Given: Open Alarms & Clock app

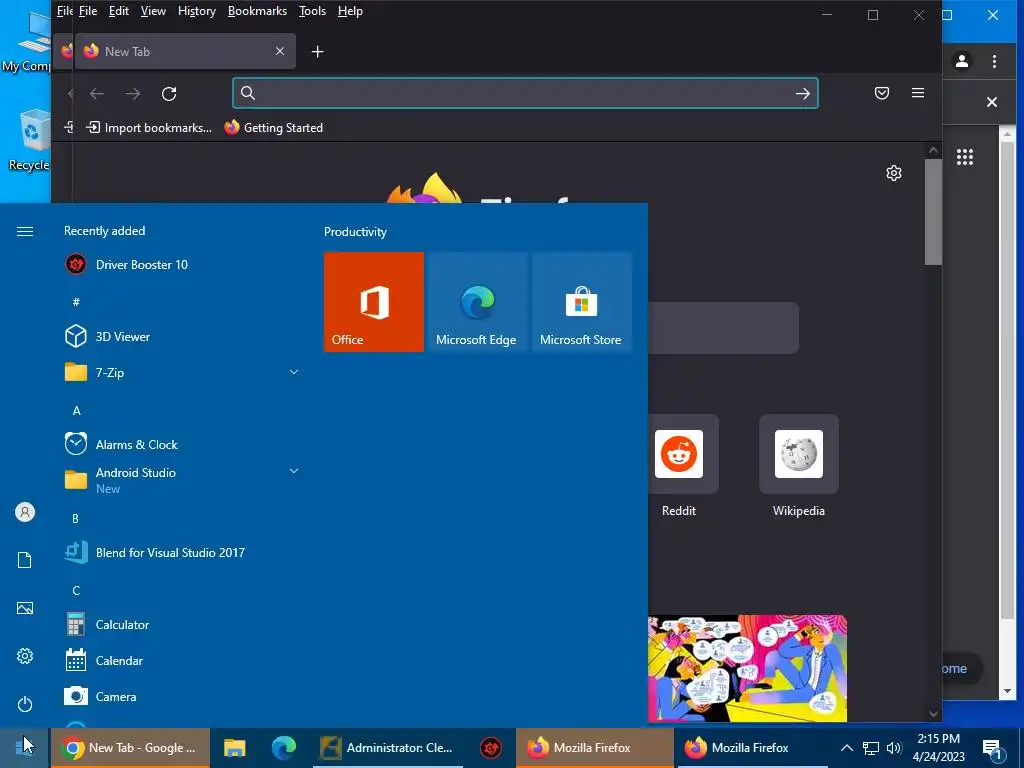Looking at the screenshot, I should point(182,444).
